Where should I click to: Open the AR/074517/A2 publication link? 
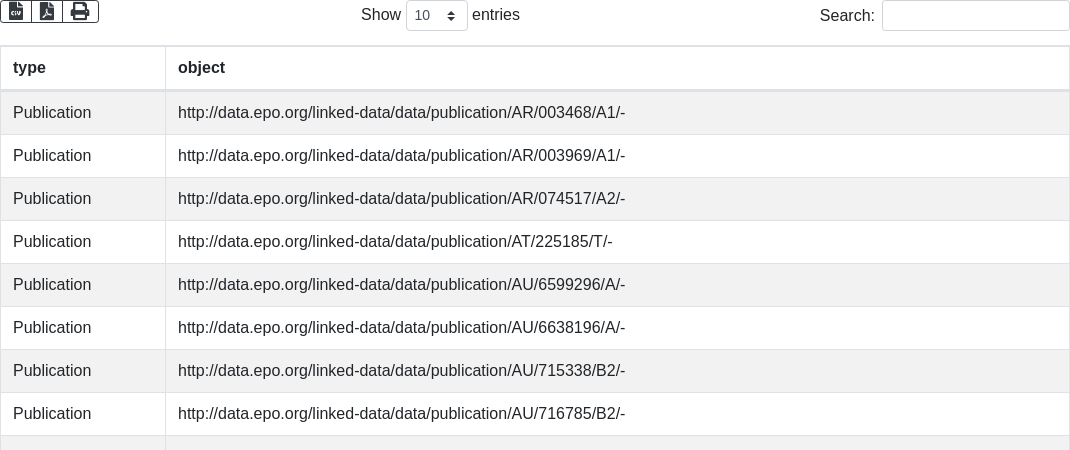point(401,199)
